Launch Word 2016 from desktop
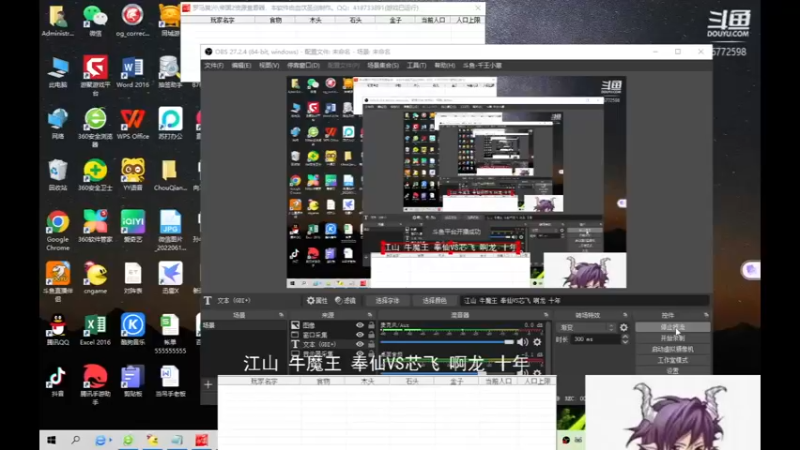 133,72
